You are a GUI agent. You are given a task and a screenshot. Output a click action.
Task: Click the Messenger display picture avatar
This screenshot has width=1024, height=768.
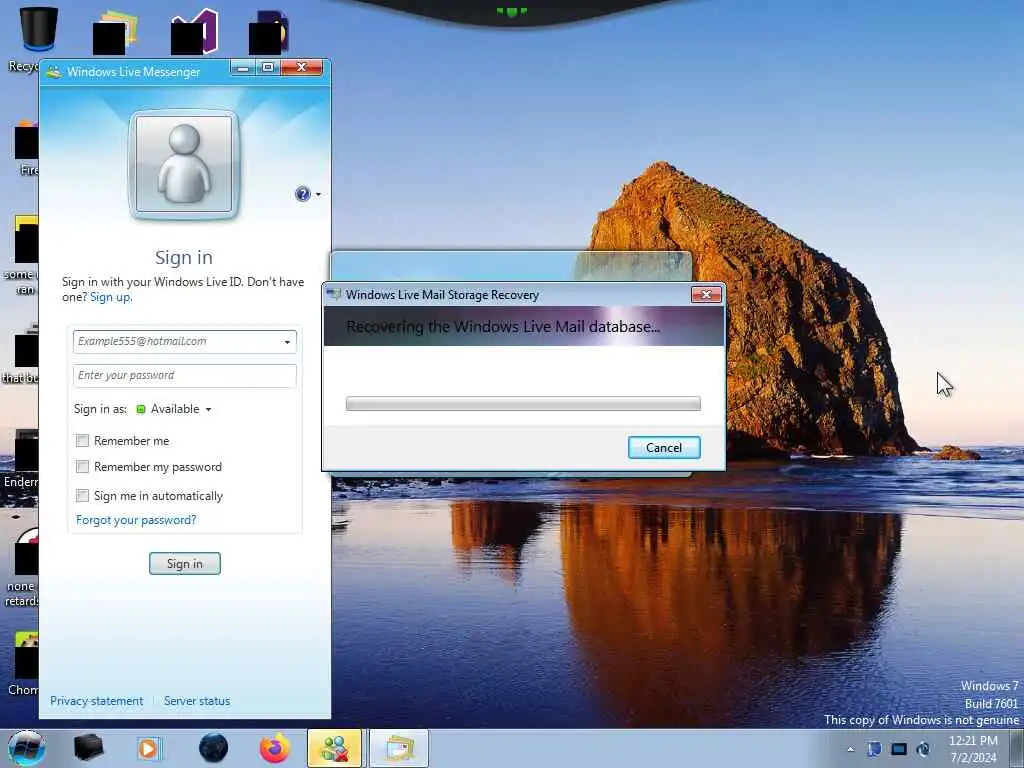(x=184, y=165)
